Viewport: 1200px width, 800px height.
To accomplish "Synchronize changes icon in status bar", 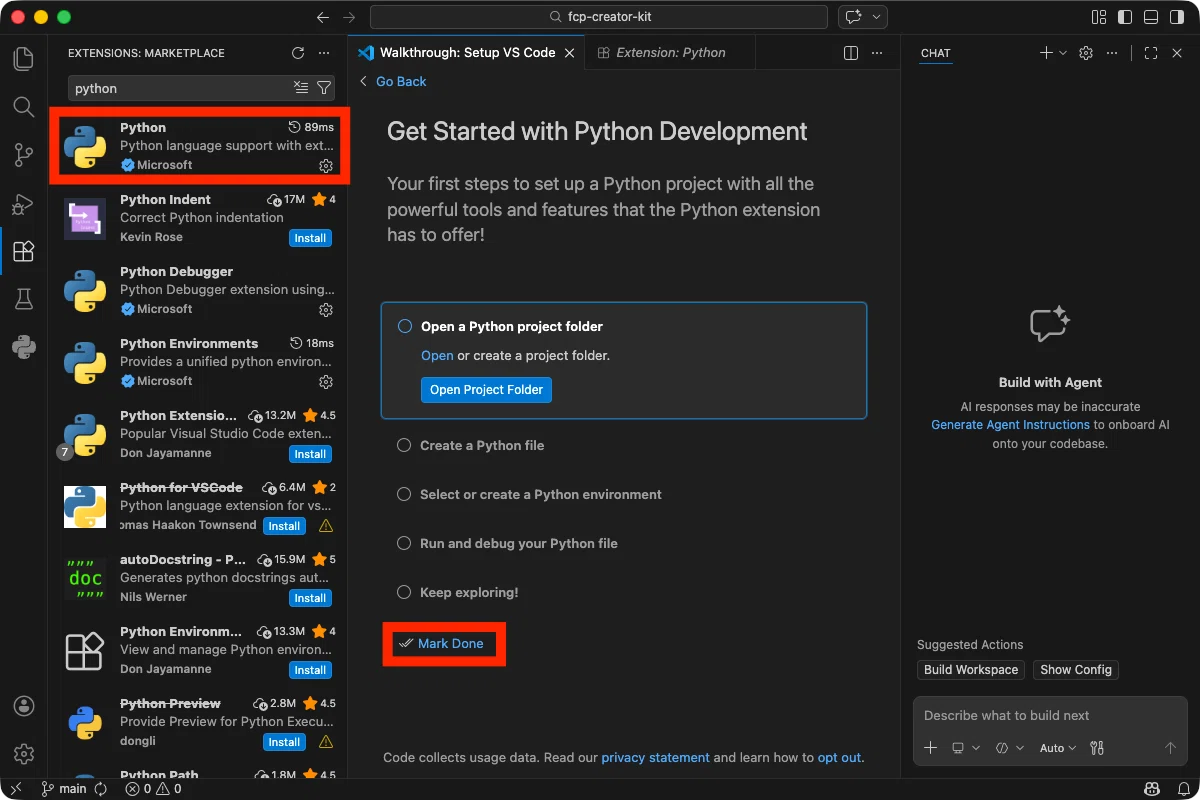I will pyautogui.click(x=100, y=789).
